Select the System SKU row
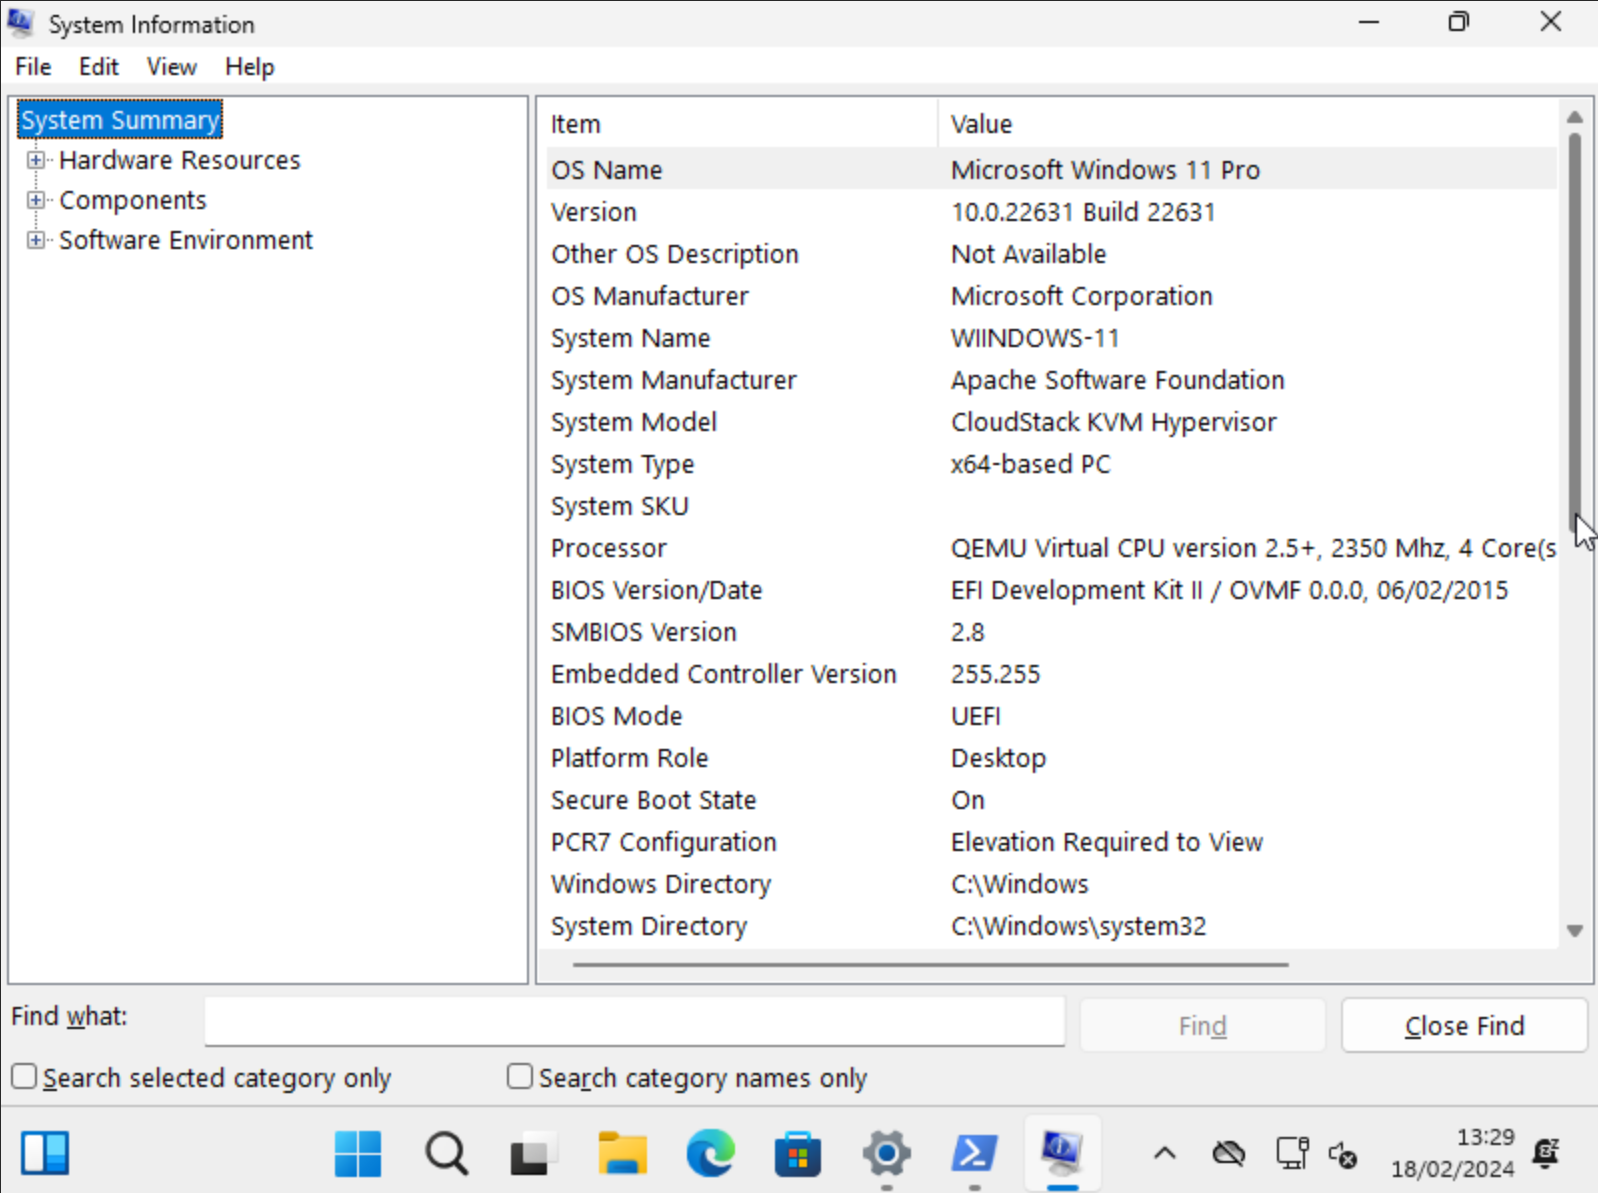Image resolution: width=1598 pixels, height=1193 pixels. pos(1052,506)
